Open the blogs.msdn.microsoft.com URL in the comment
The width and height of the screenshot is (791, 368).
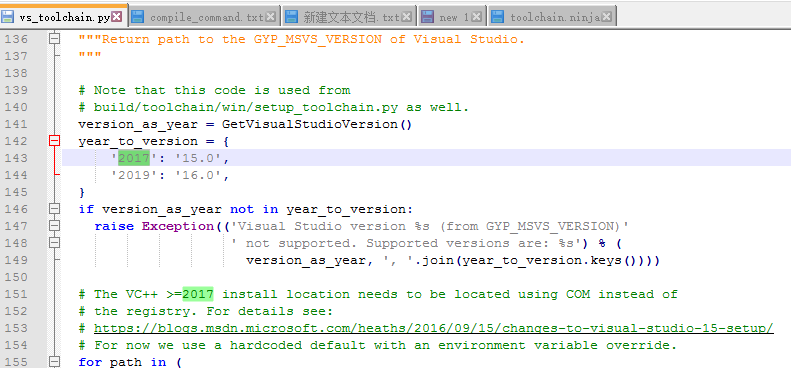click(x=433, y=328)
